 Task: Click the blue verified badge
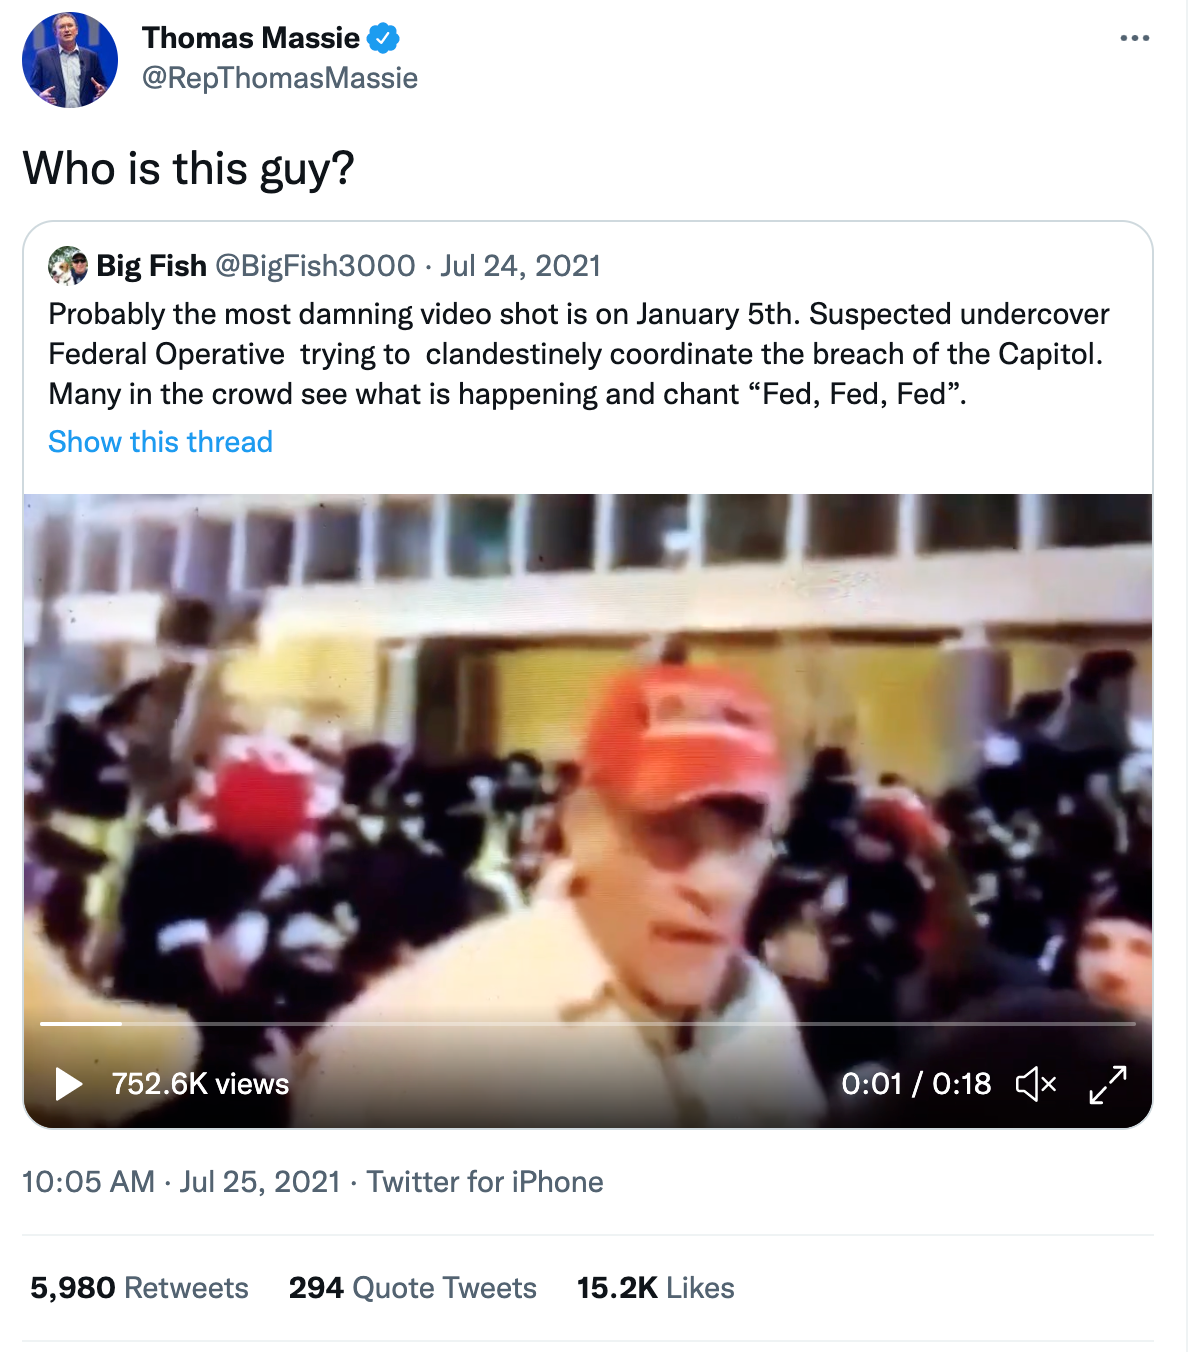pyautogui.click(x=383, y=38)
